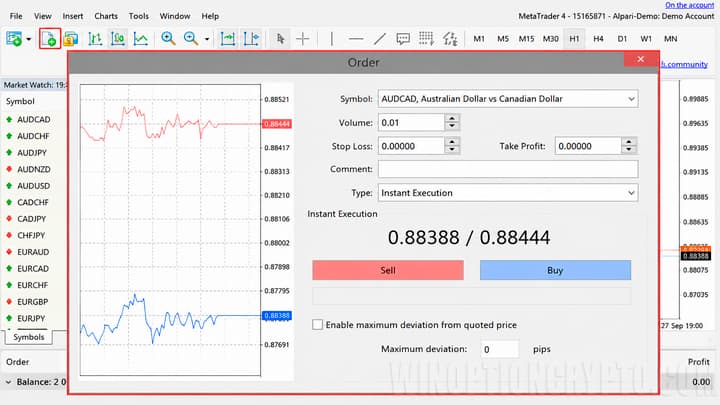720x405 pixels.
Task: Click the Zoom In magnifier icon
Action: tap(168, 39)
